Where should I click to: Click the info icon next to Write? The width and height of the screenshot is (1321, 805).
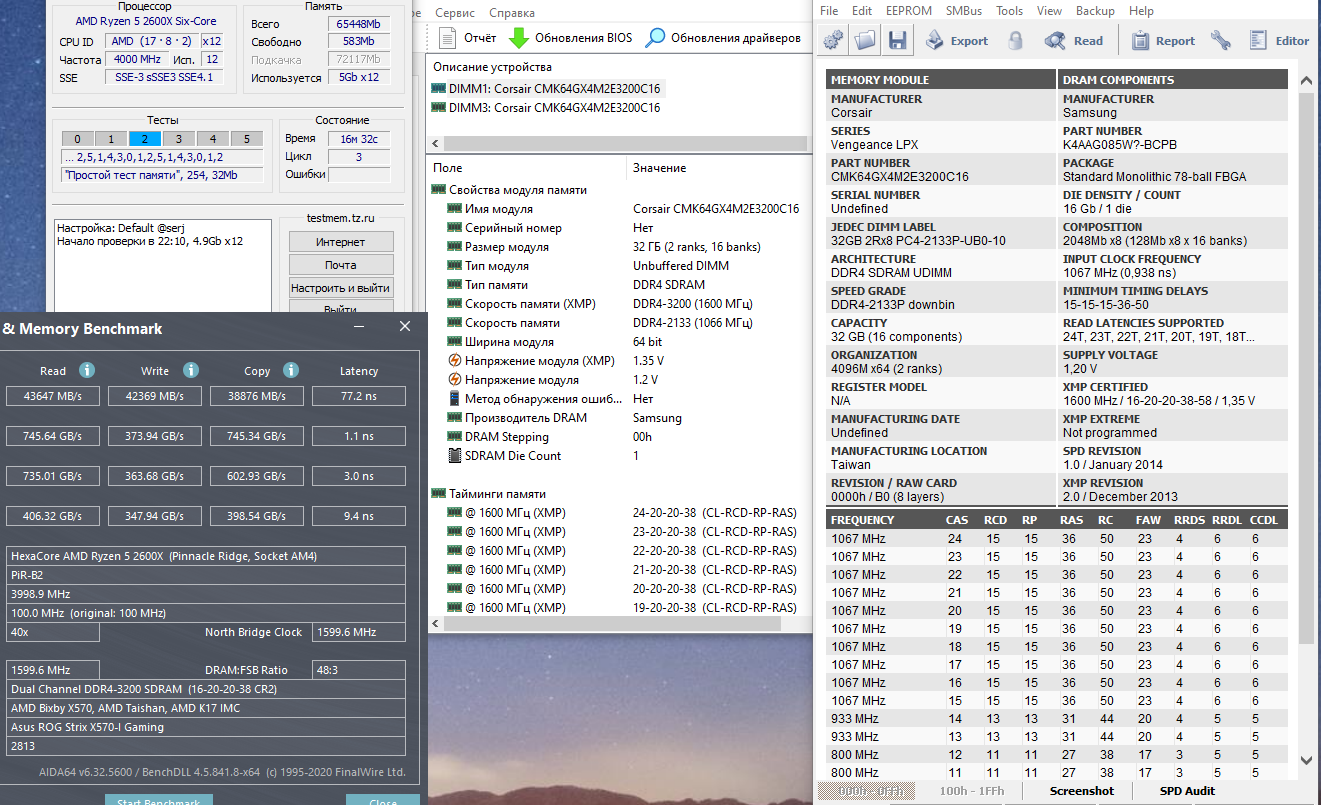tap(190, 370)
